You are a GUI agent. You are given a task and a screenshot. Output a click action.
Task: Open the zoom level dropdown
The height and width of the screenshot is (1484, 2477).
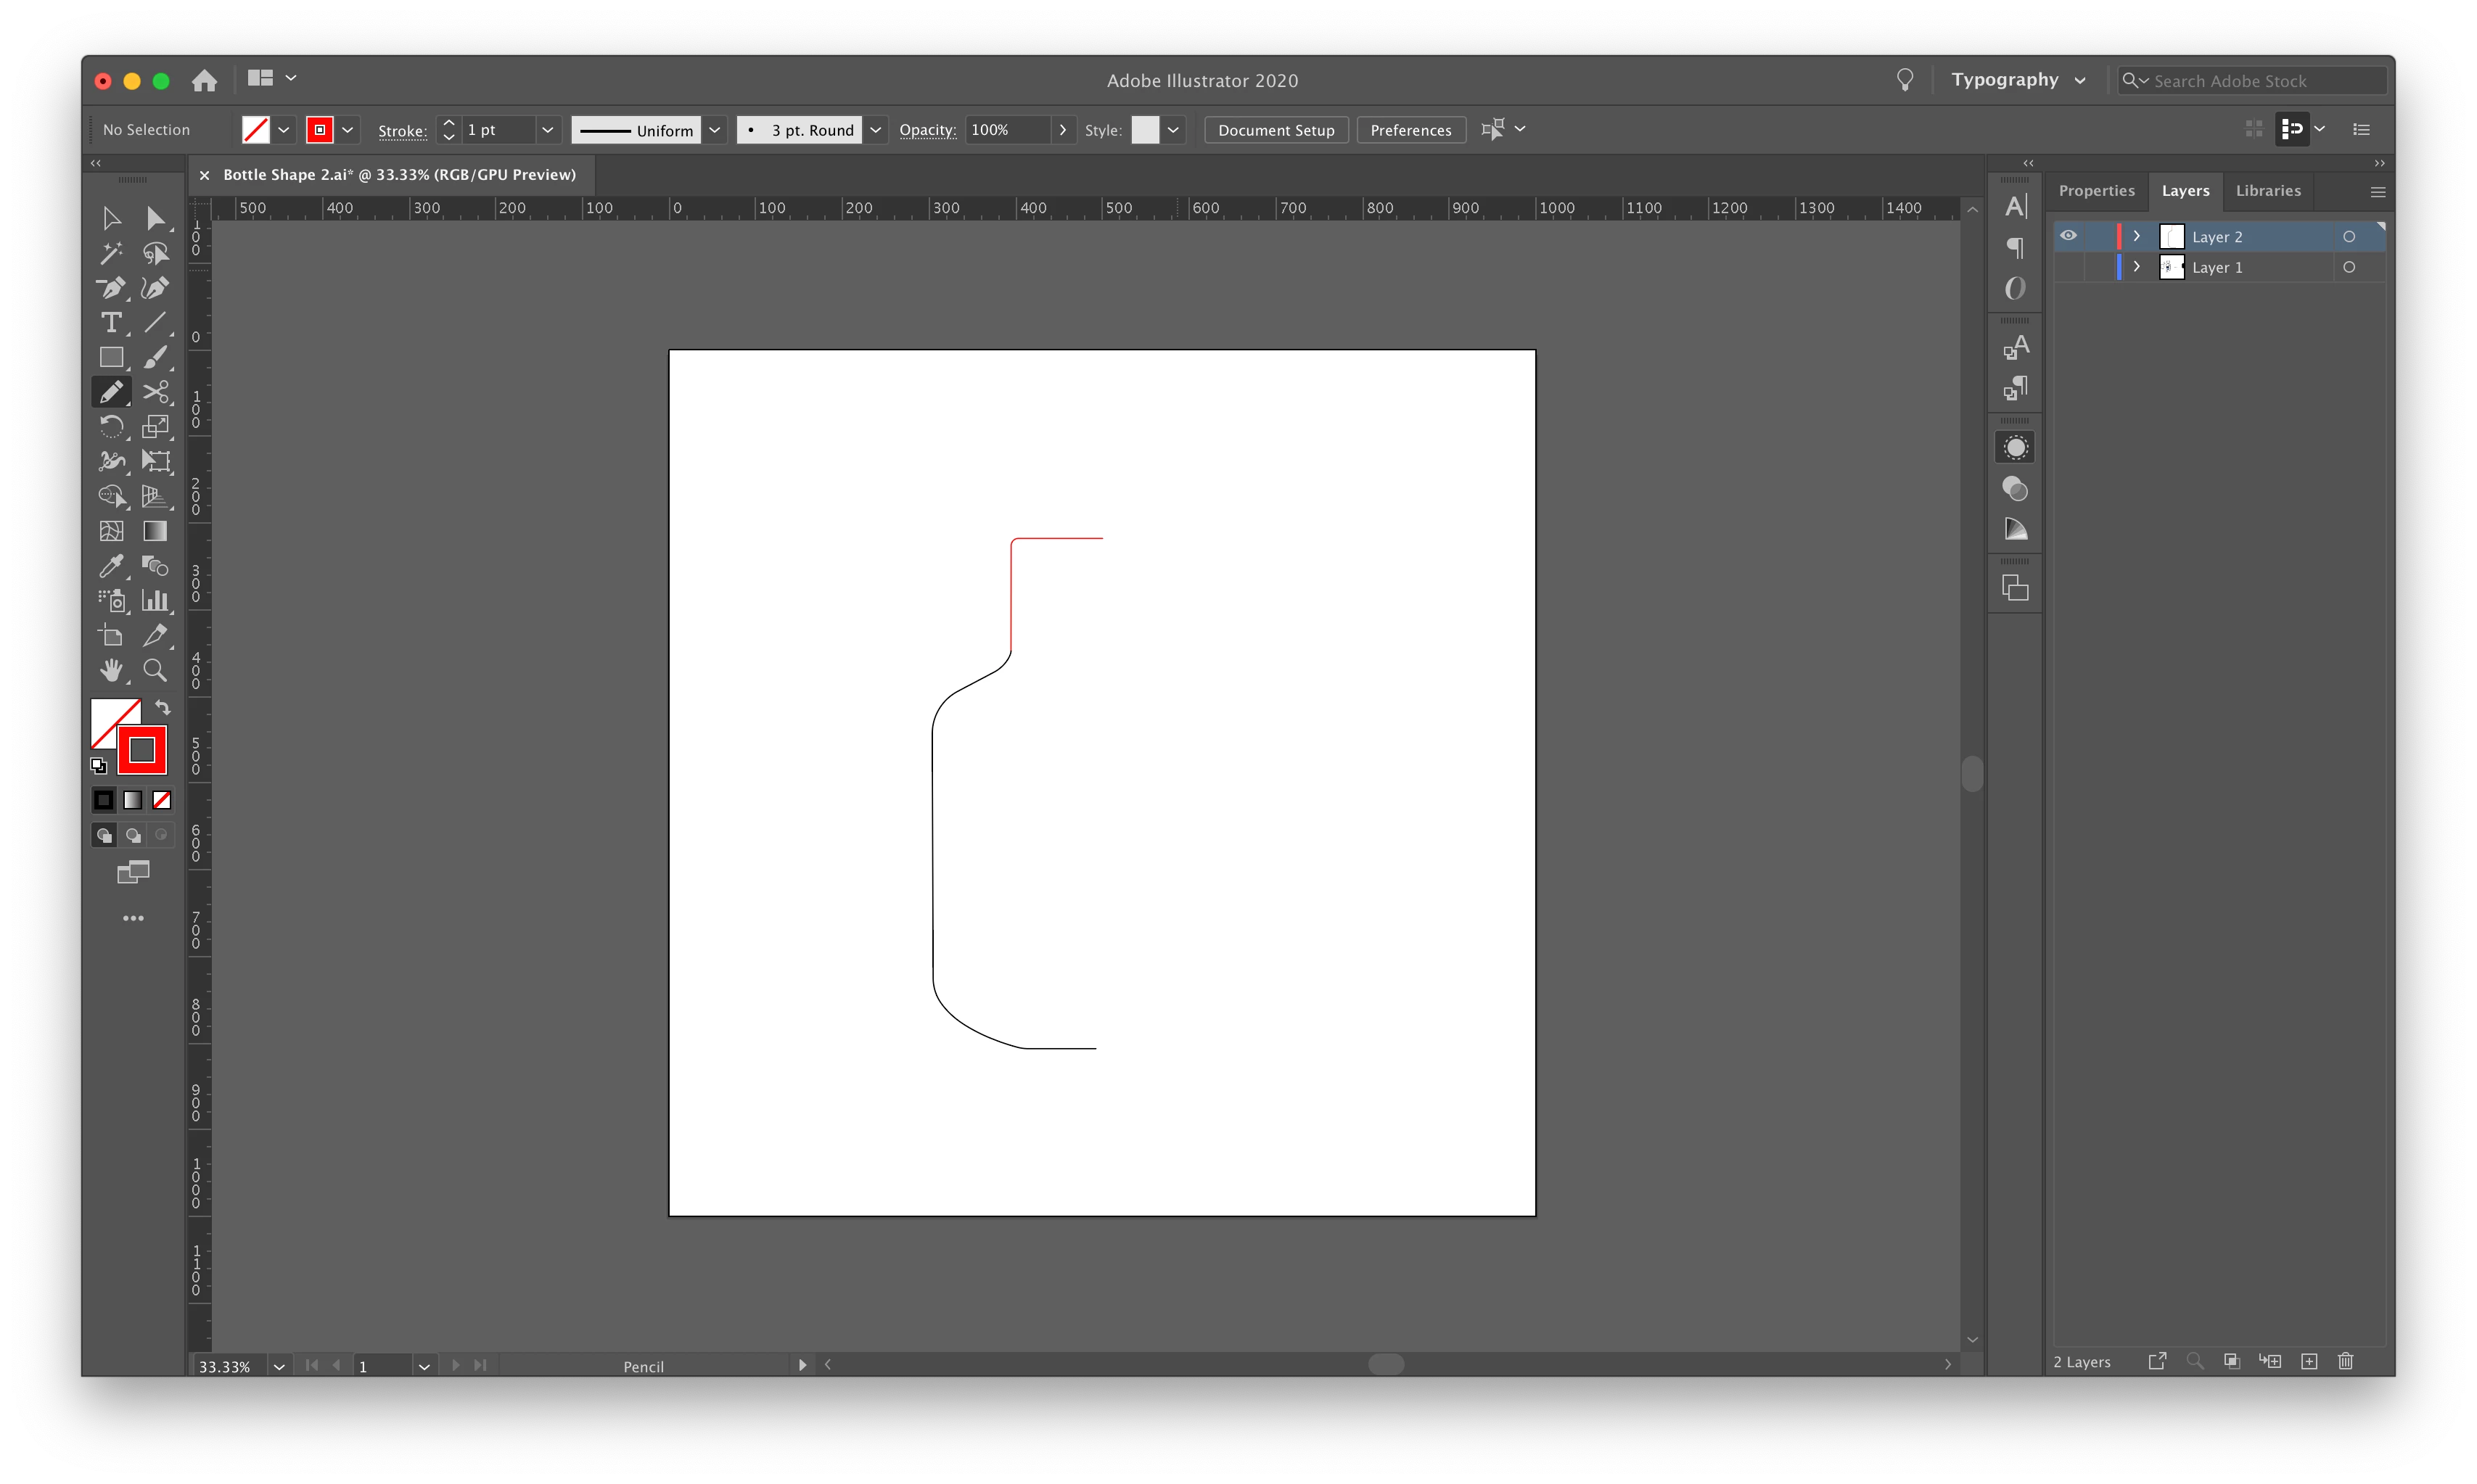pyautogui.click(x=279, y=1366)
